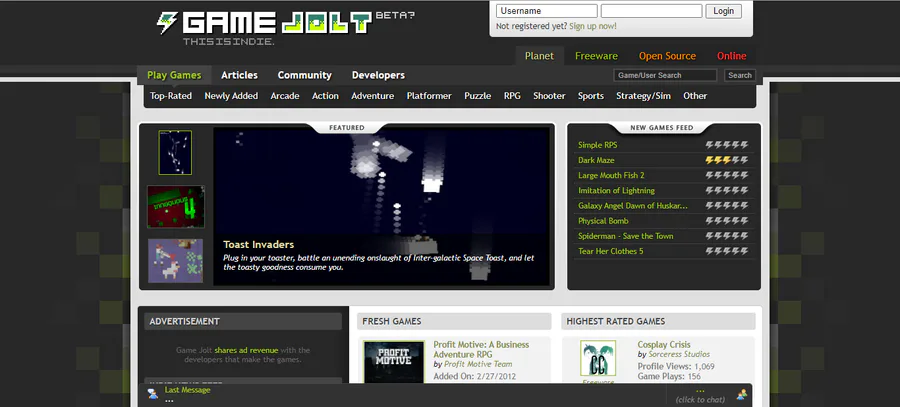Click the password input field

point(651,11)
